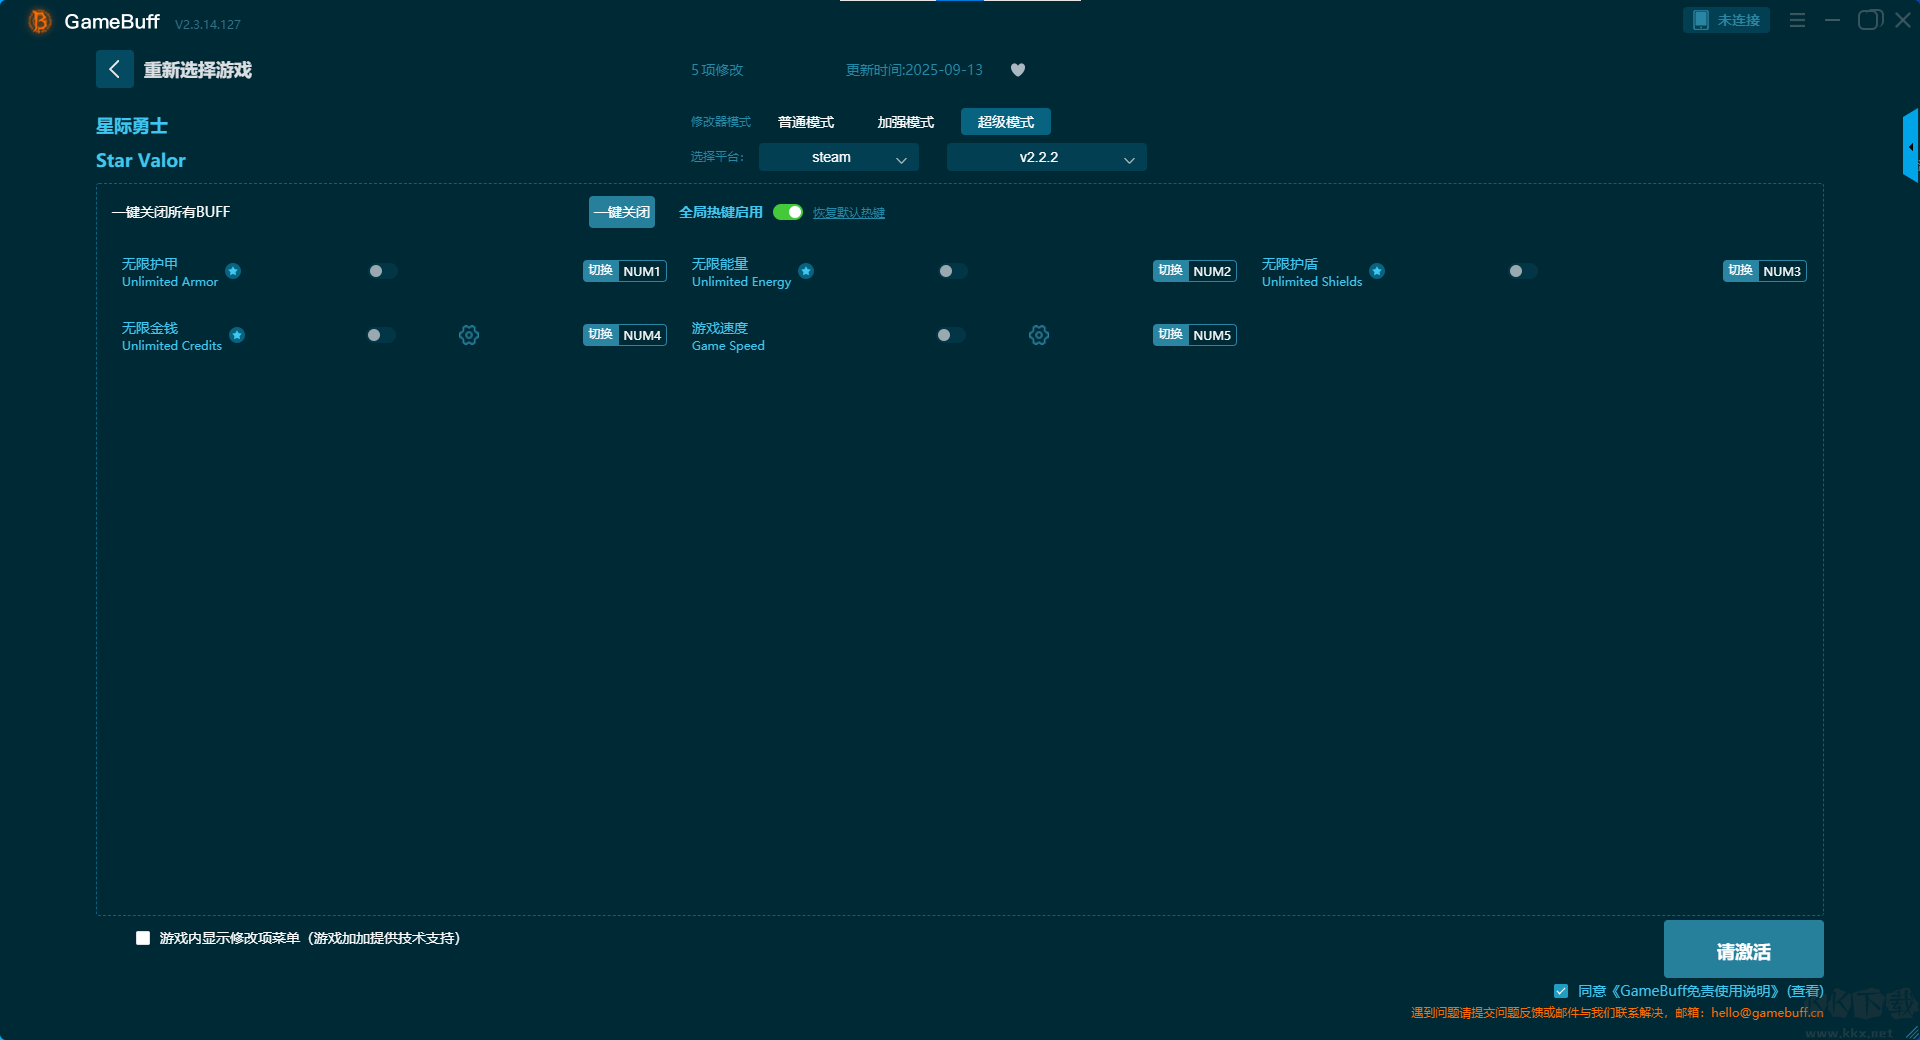Click the 请激活 activation button
Viewport: 1920px width, 1040px height.
tap(1742, 950)
